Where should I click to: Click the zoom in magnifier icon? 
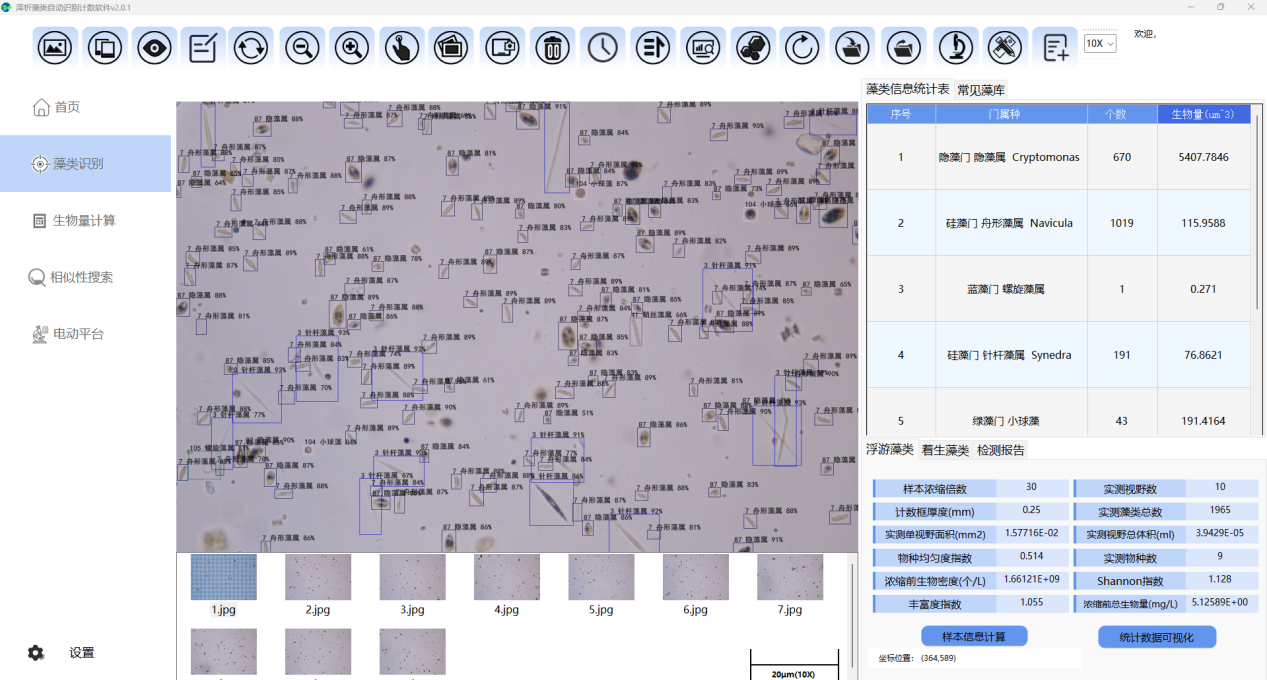click(x=352, y=47)
